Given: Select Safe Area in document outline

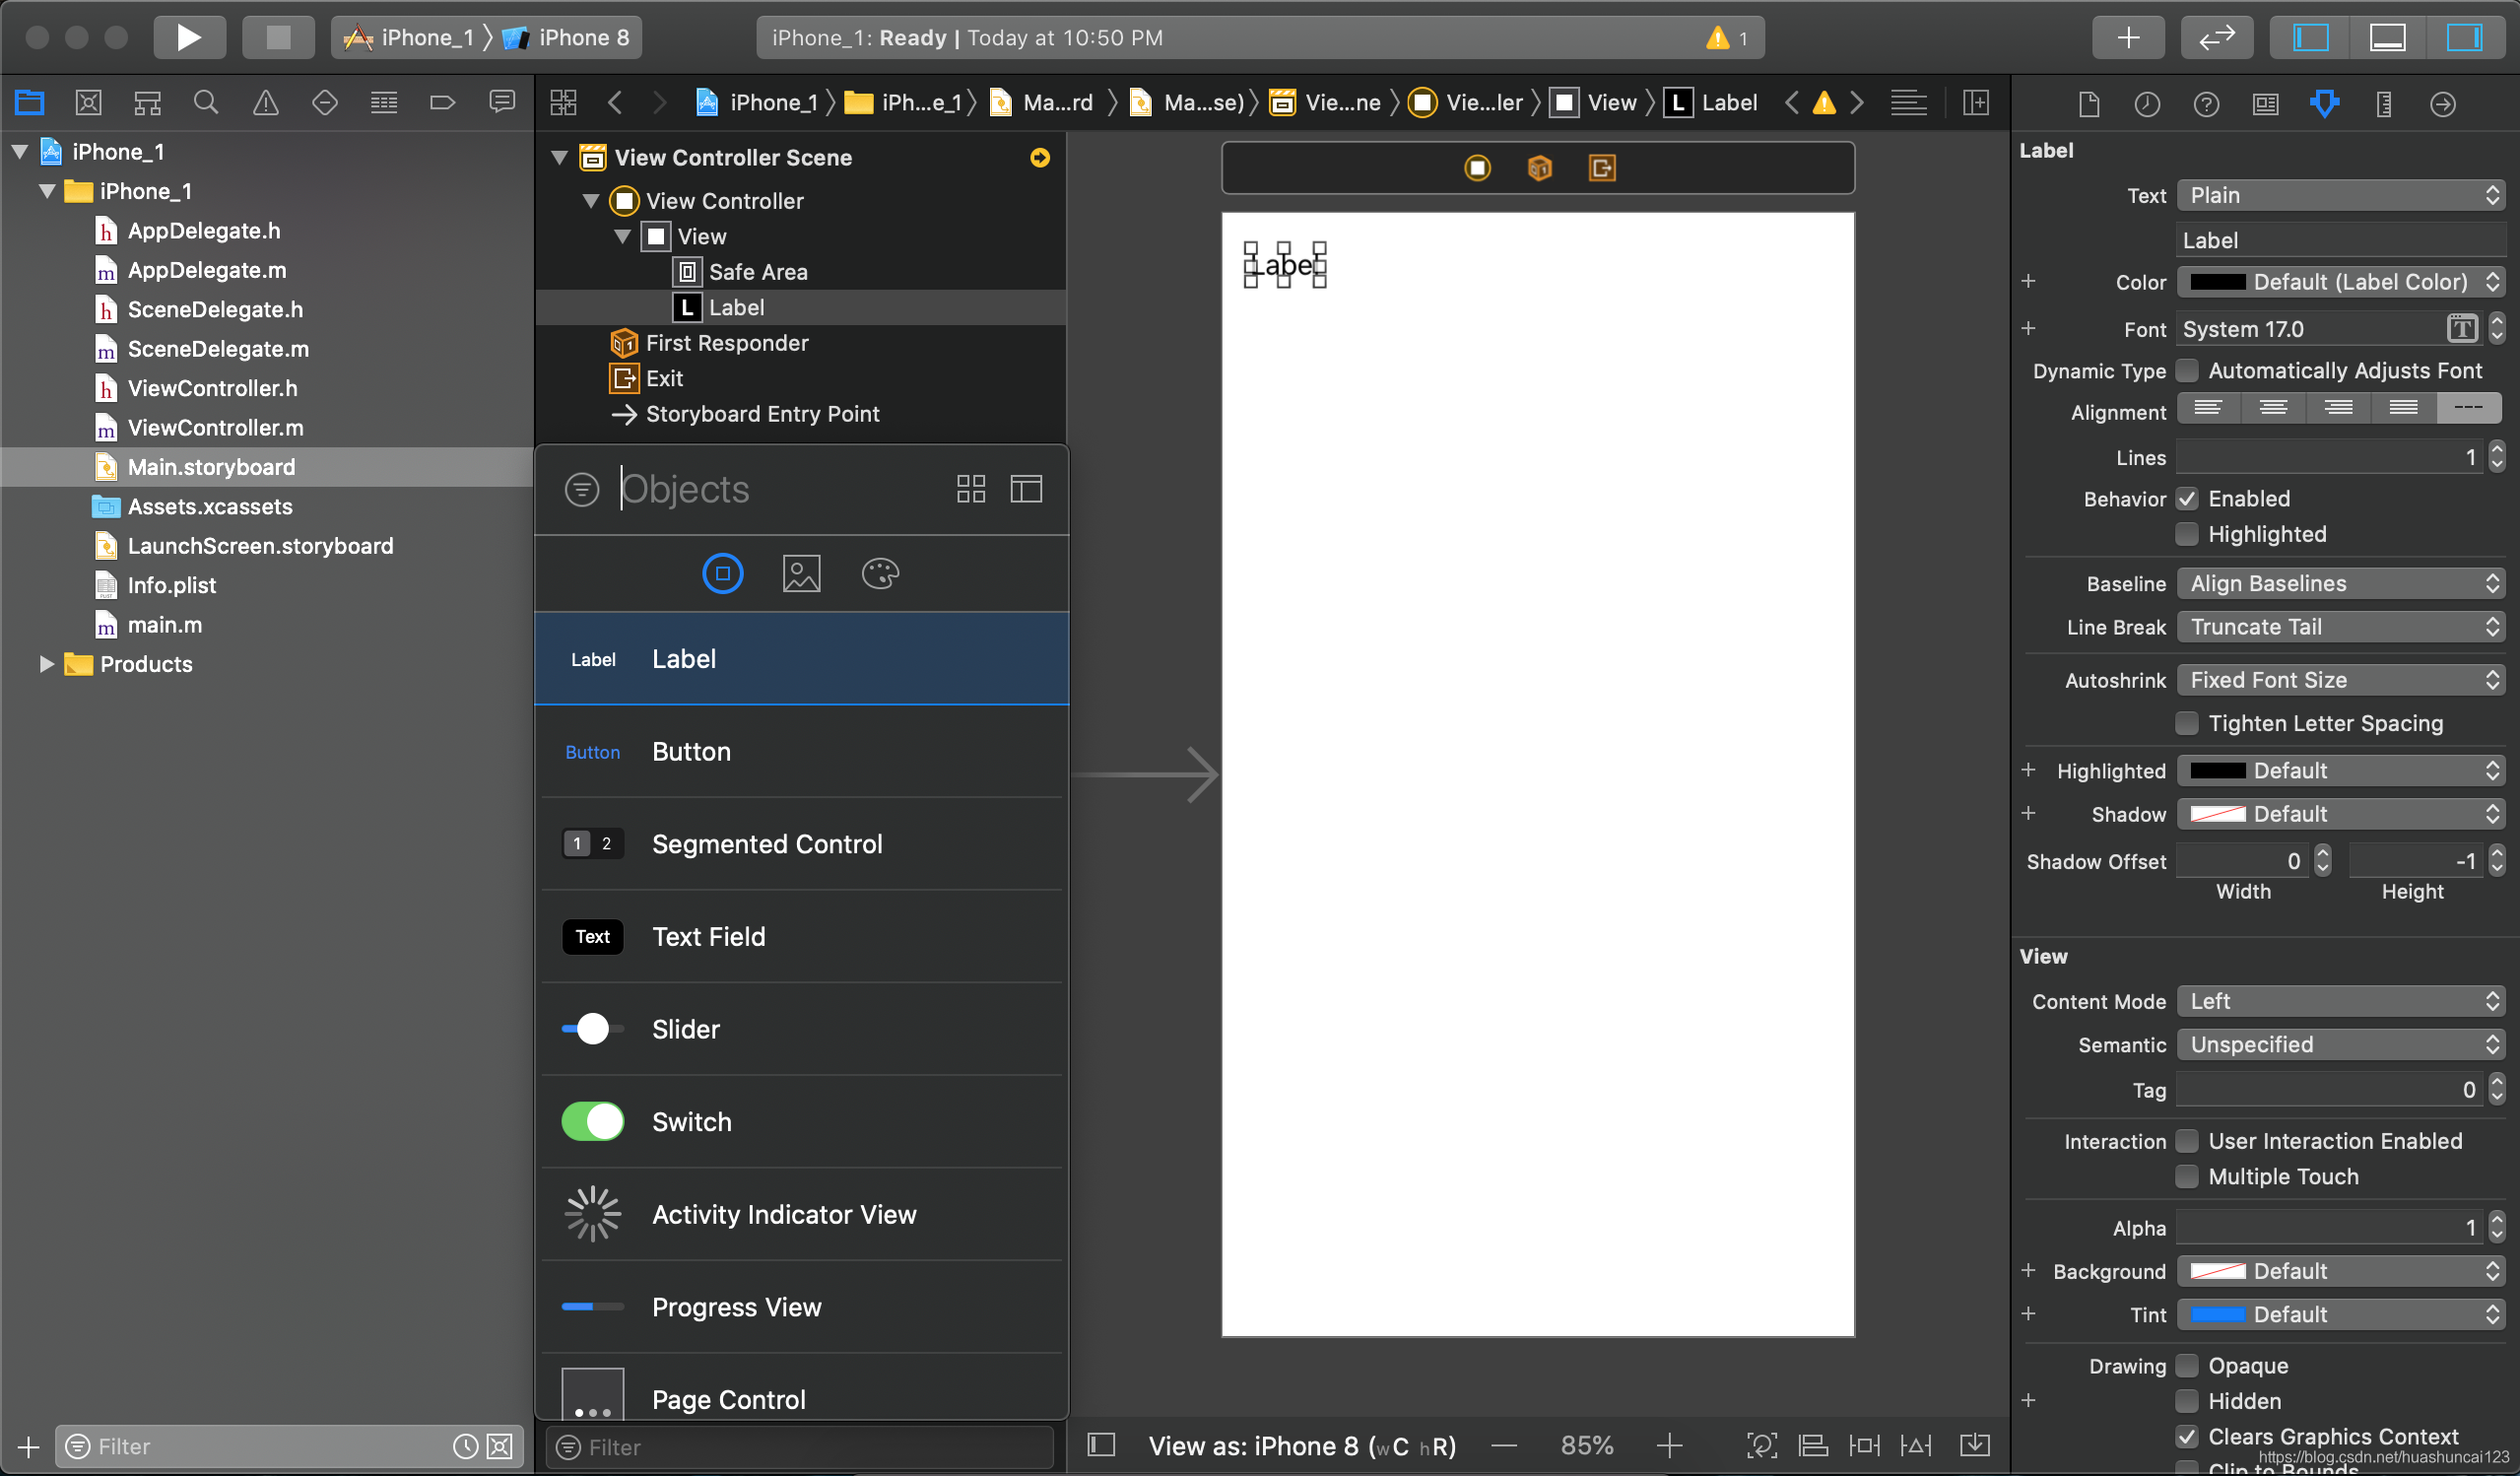Looking at the screenshot, I should 757,272.
